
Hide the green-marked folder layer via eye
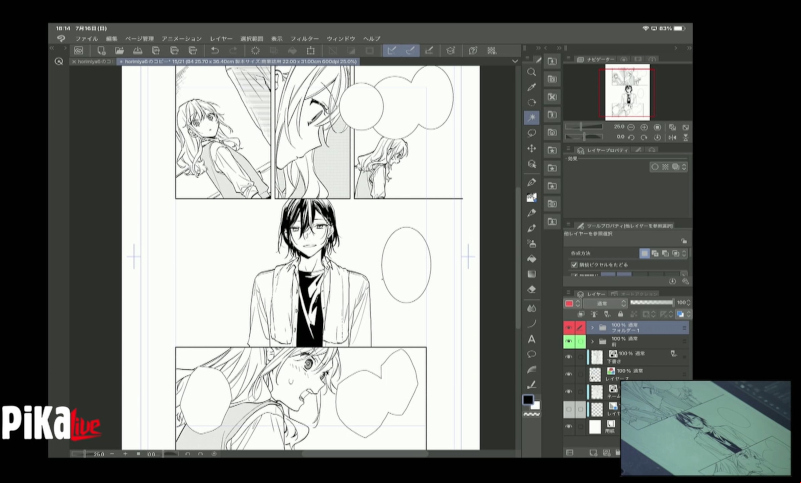[x=569, y=341]
